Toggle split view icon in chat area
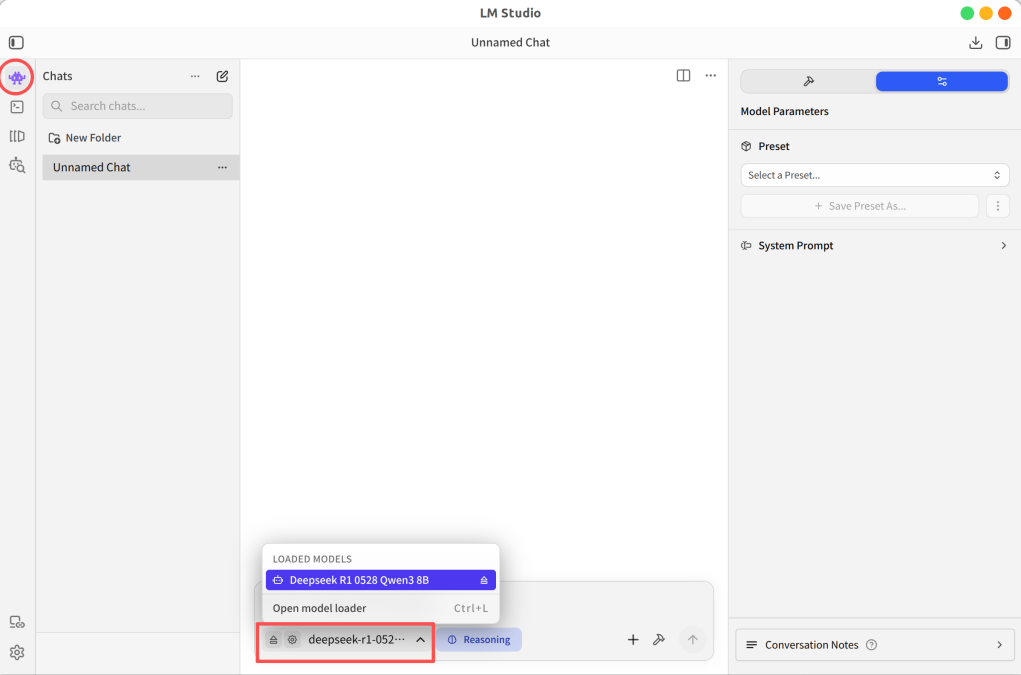This screenshot has width=1021, height=675. (x=683, y=76)
